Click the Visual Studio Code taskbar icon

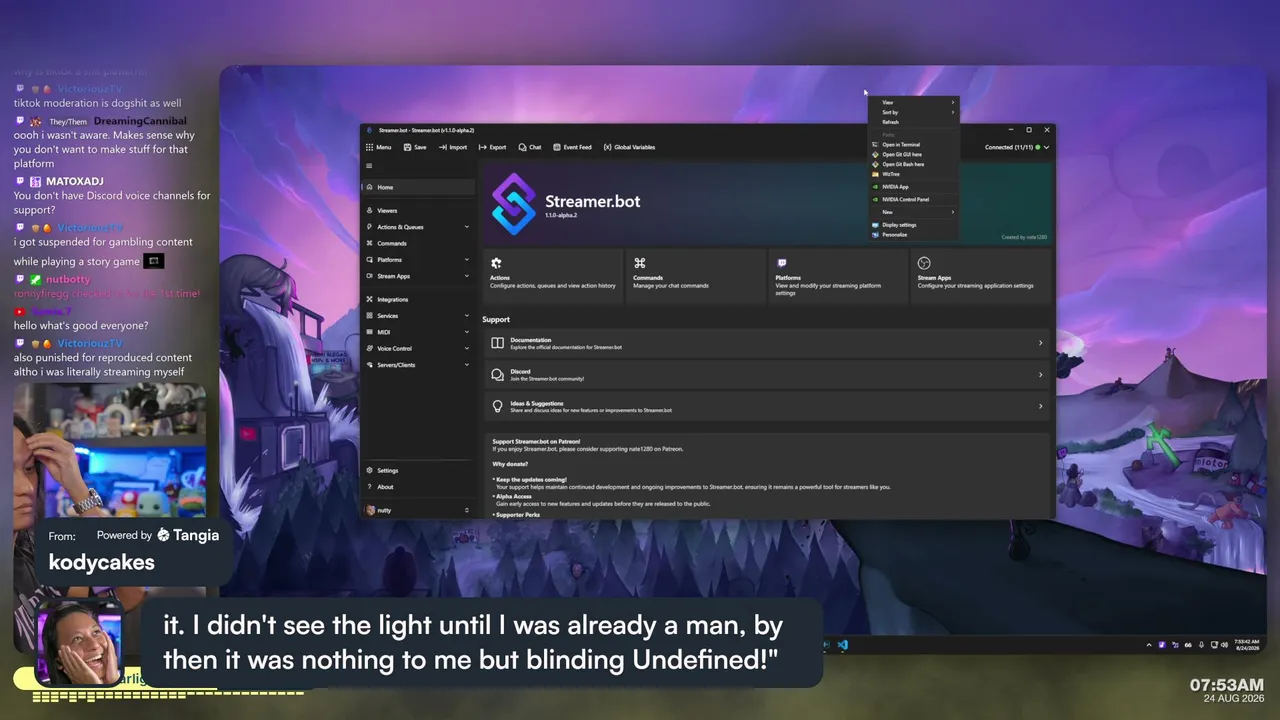[x=843, y=645]
